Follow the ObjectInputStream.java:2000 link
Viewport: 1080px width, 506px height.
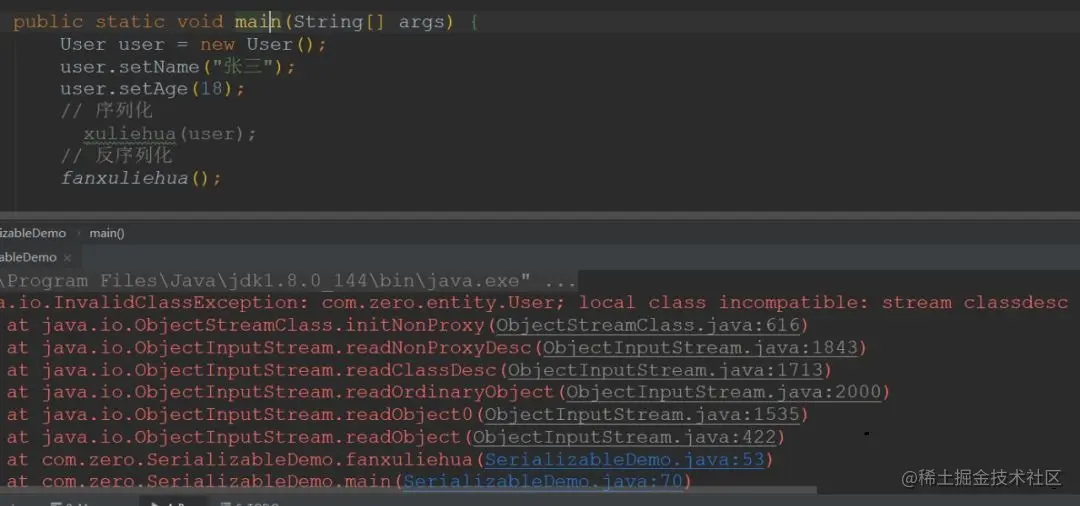[724, 392]
